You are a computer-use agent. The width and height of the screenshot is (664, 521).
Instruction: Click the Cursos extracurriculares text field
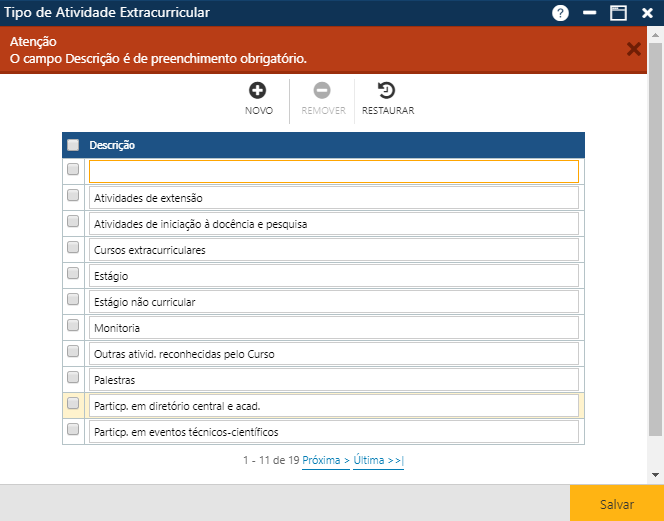point(333,250)
